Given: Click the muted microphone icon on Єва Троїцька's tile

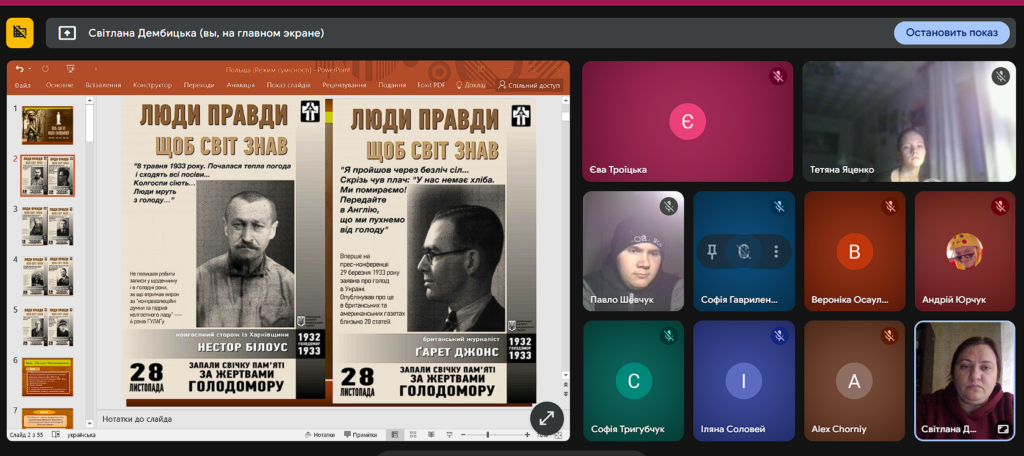Looking at the screenshot, I should click(x=778, y=76).
